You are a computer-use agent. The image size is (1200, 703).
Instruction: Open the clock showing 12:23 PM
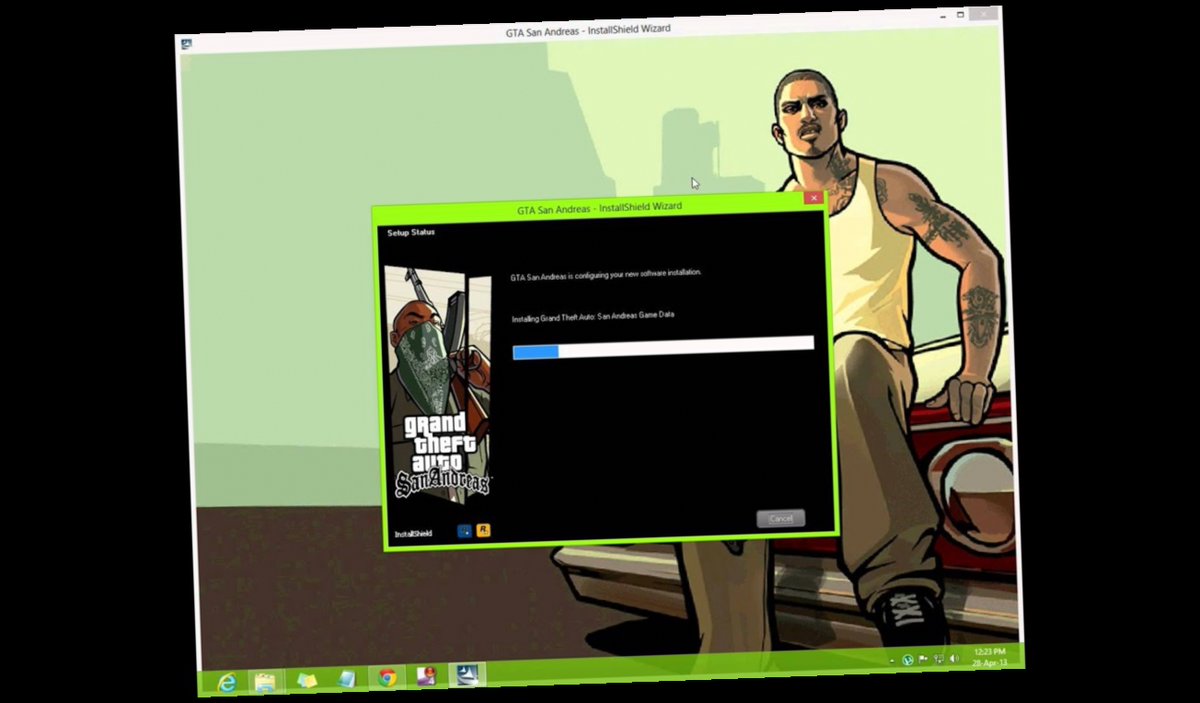coord(989,656)
